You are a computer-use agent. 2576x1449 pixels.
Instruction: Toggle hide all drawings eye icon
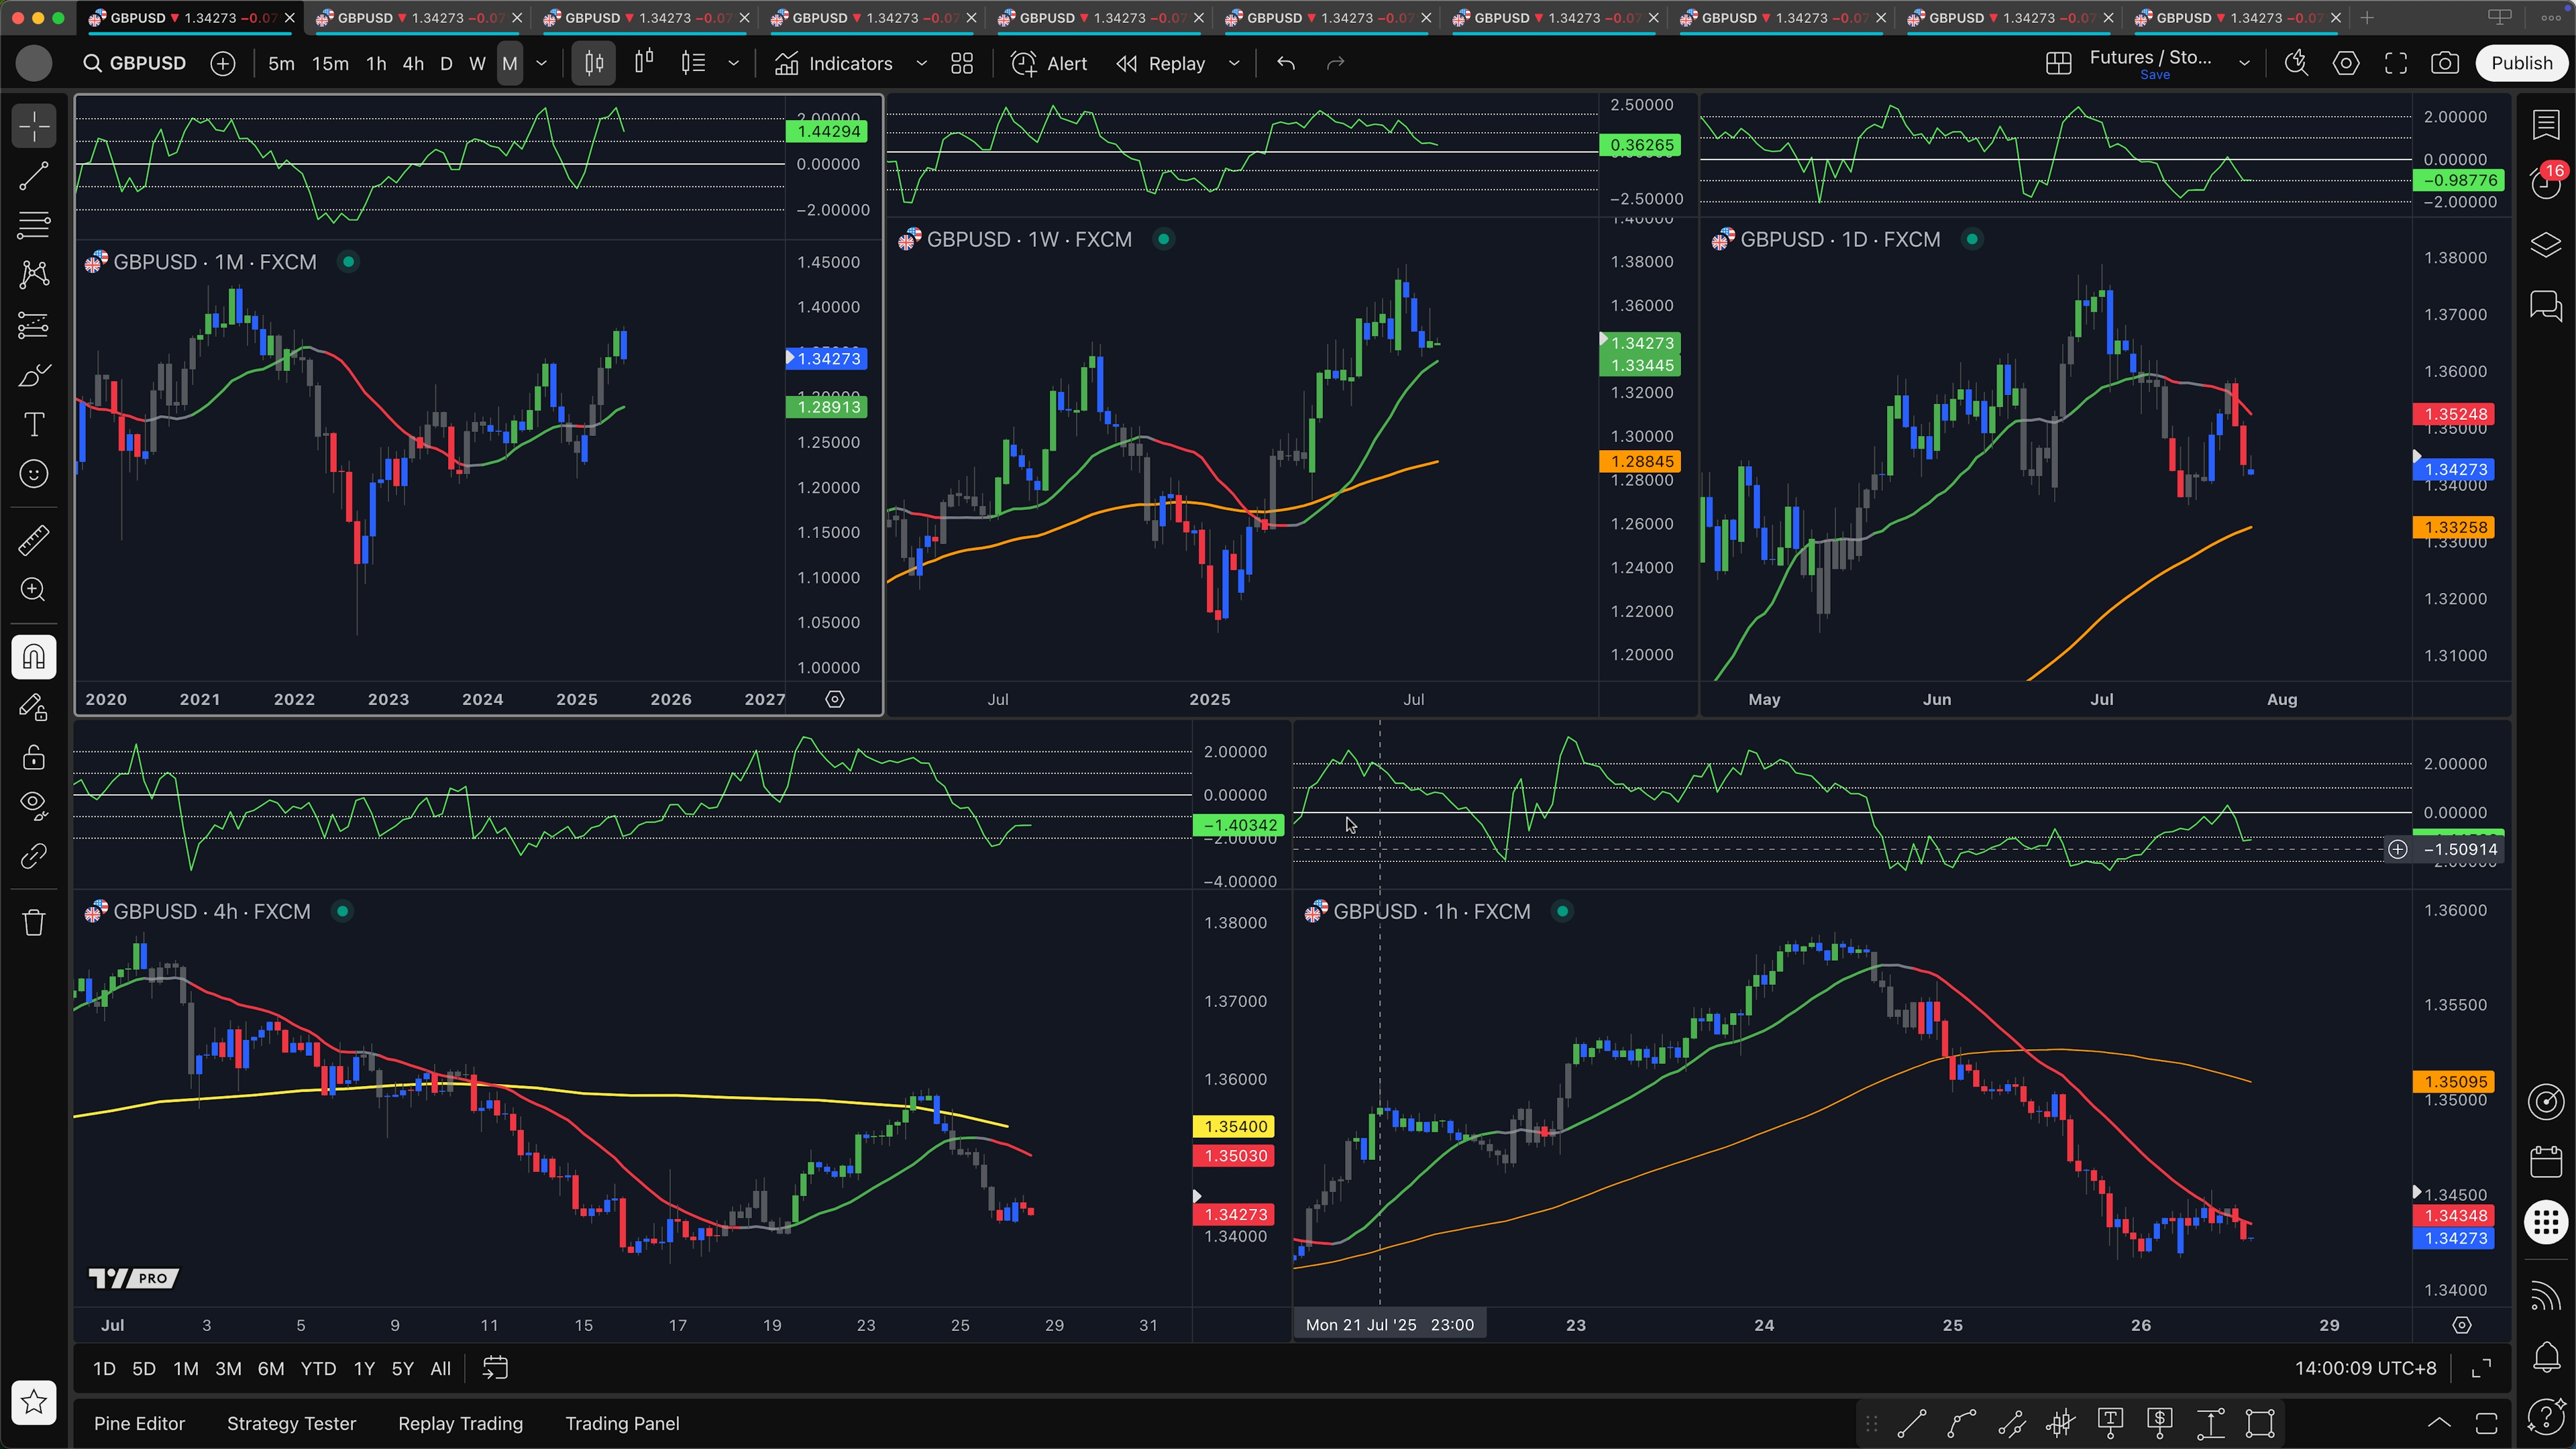pos(34,806)
